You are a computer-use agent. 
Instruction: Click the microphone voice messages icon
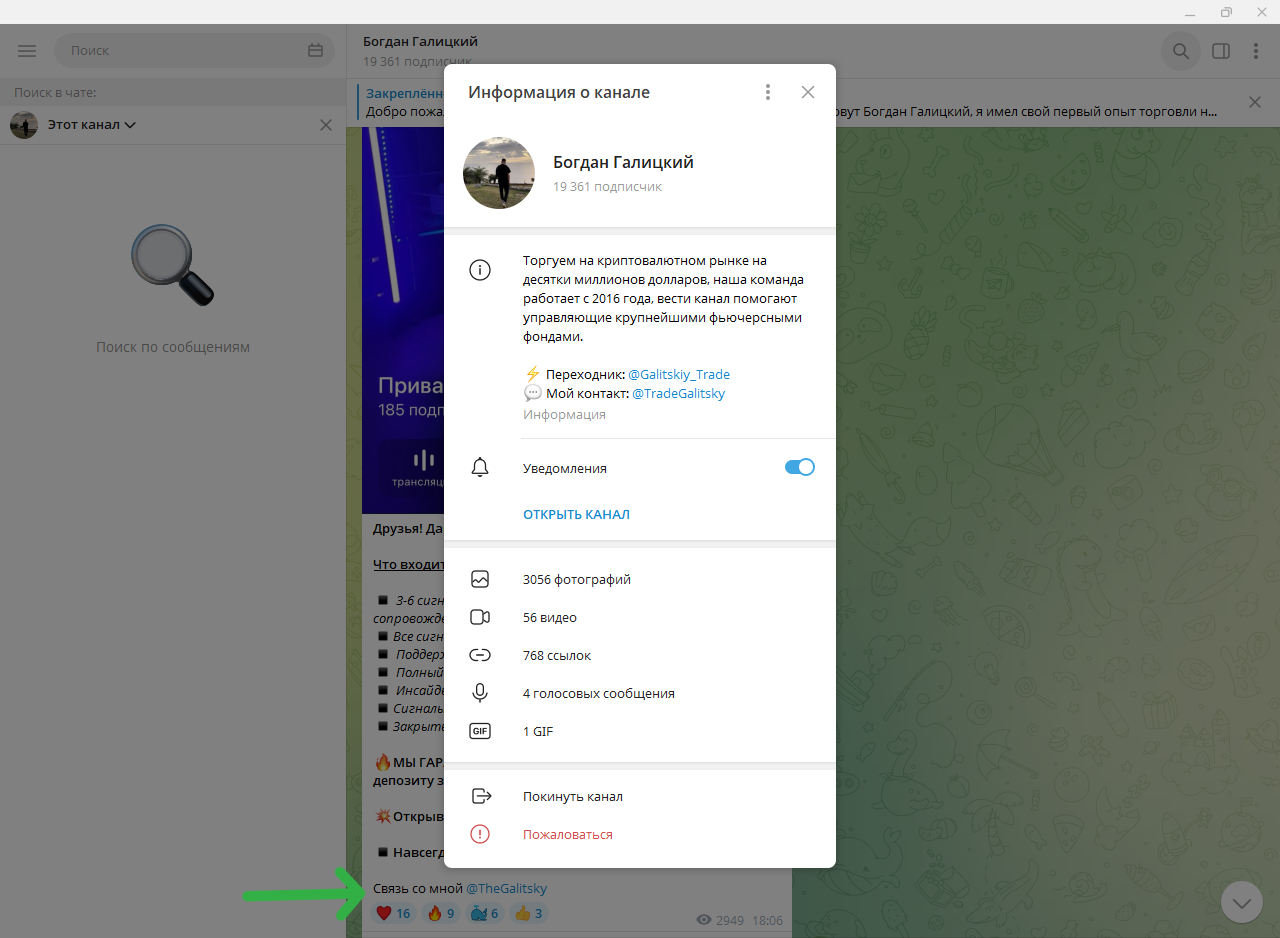click(x=480, y=693)
